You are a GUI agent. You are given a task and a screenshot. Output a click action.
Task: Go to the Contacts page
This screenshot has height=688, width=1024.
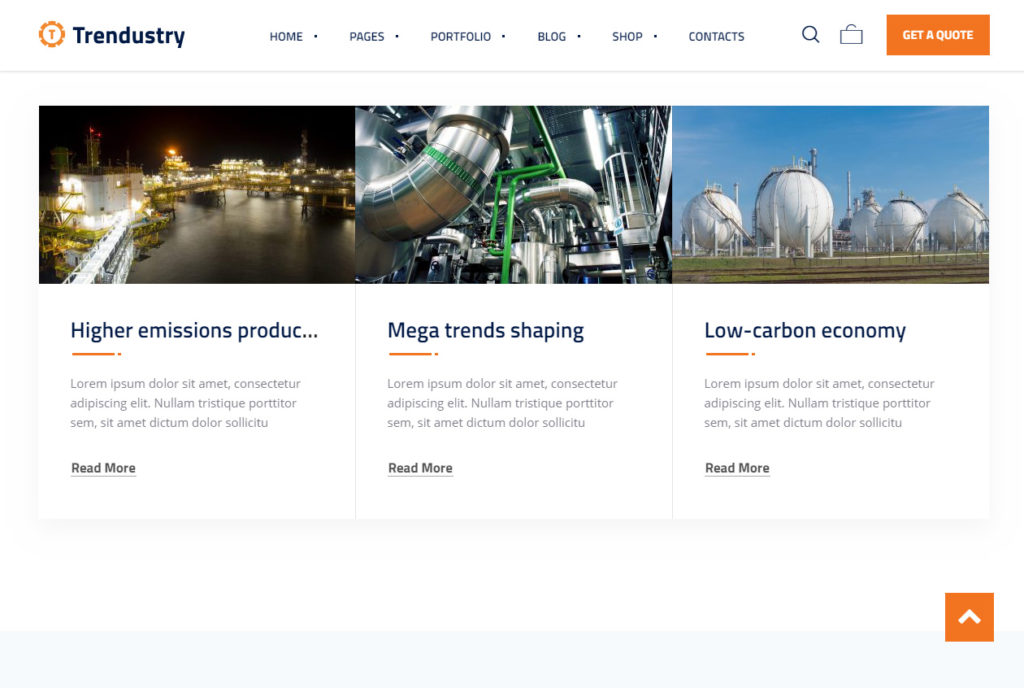[716, 36]
